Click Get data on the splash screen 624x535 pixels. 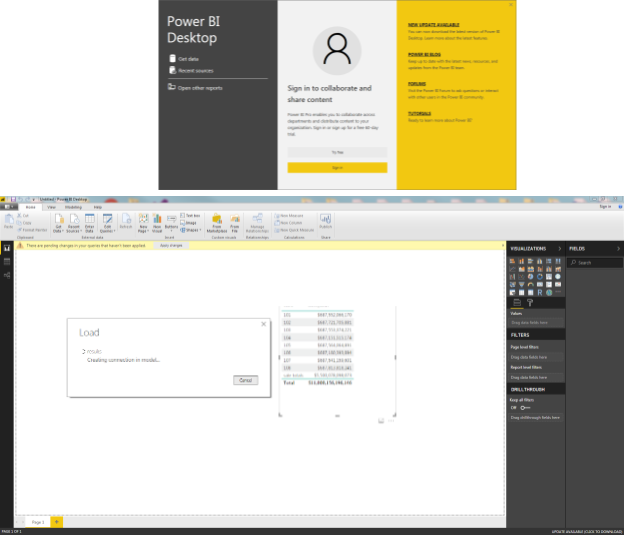pos(184,59)
